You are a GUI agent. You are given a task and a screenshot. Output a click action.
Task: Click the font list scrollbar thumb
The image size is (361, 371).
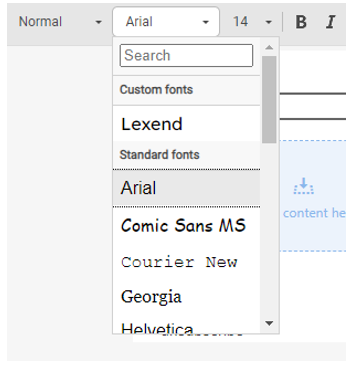tap(269, 99)
